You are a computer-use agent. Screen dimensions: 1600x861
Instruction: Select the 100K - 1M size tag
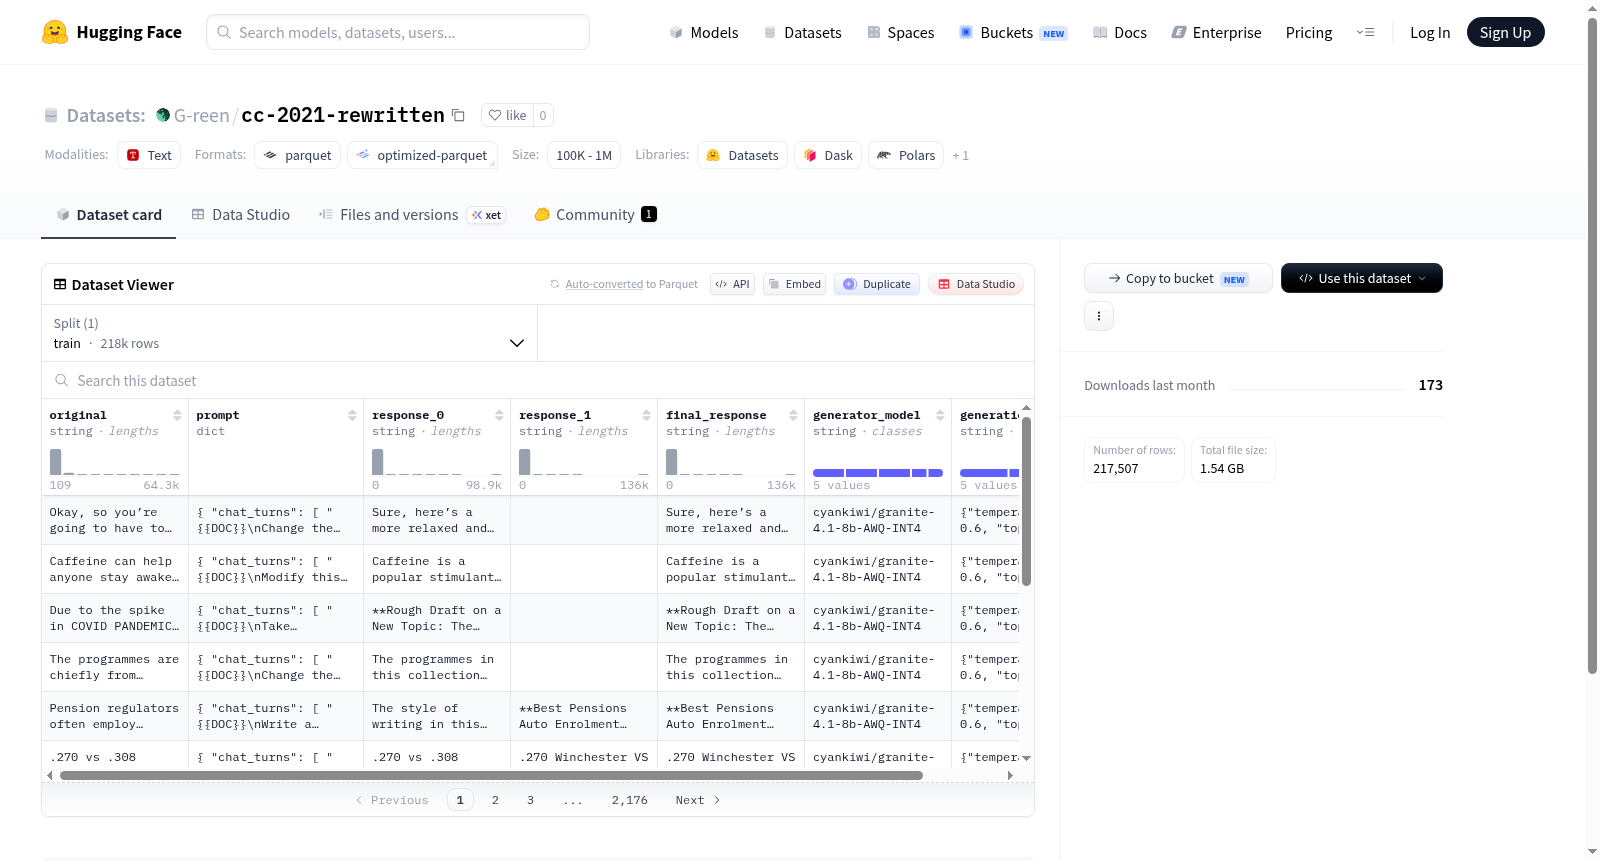[x=584, y=155]
